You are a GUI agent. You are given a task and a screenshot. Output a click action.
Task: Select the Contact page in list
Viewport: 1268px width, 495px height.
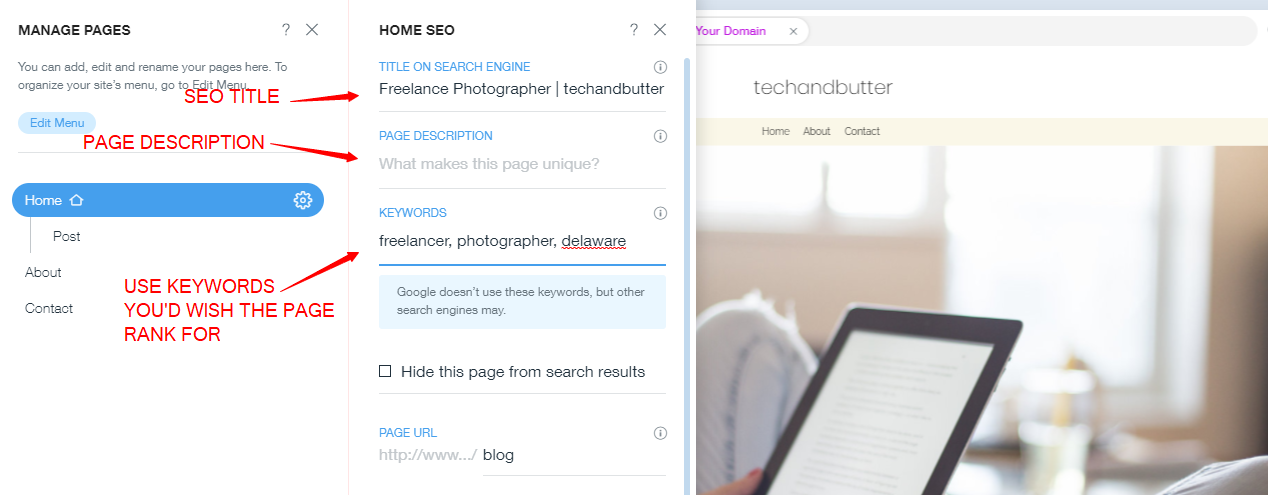[49, 308]
